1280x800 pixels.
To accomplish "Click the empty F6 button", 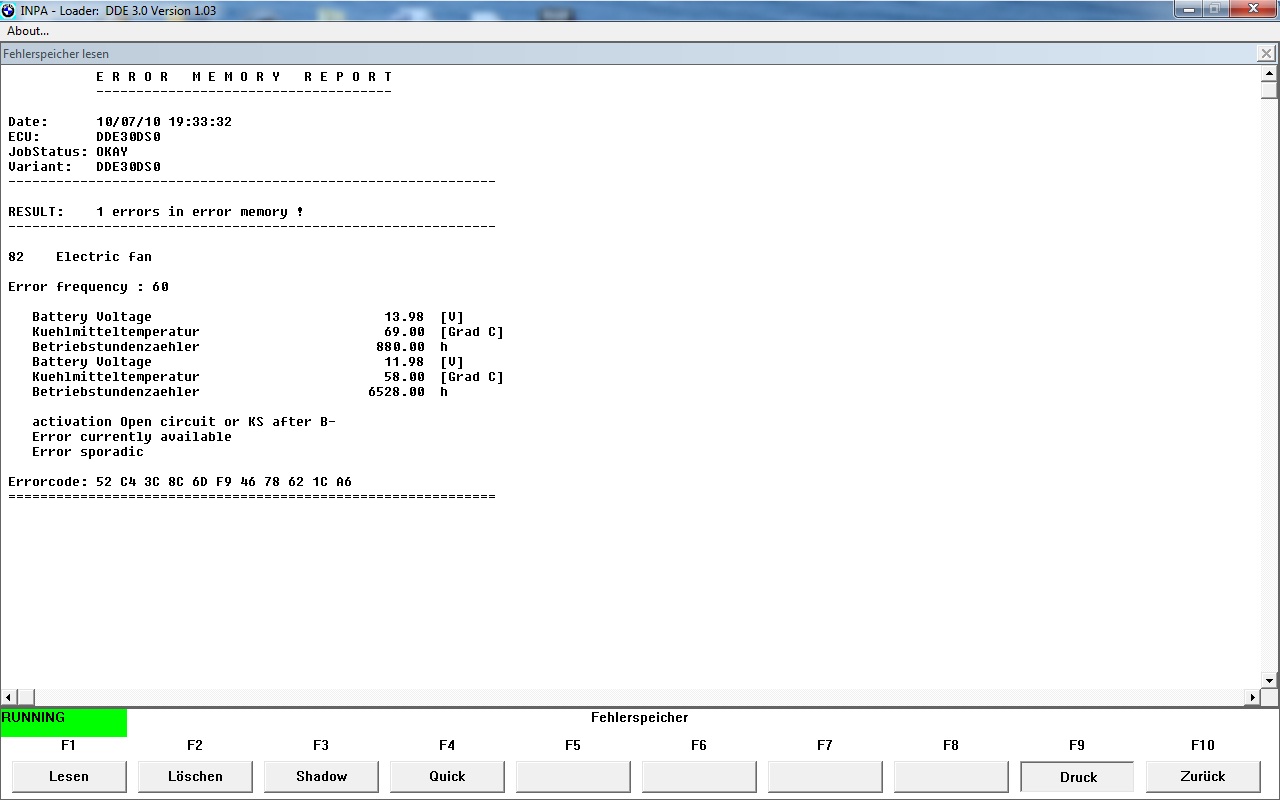I will tap(699, 776).
